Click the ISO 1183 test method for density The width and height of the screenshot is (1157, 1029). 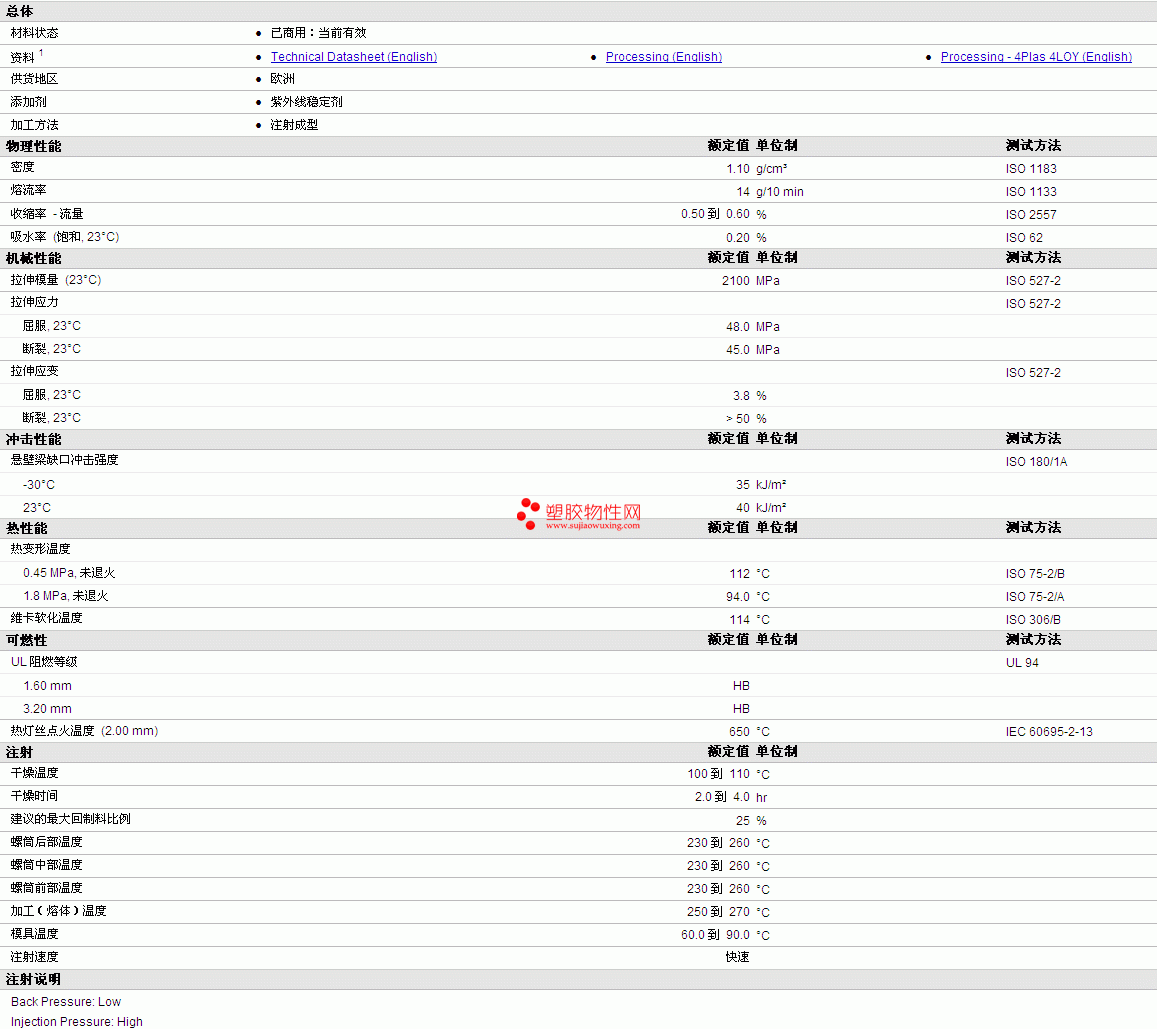point(1031,169)
